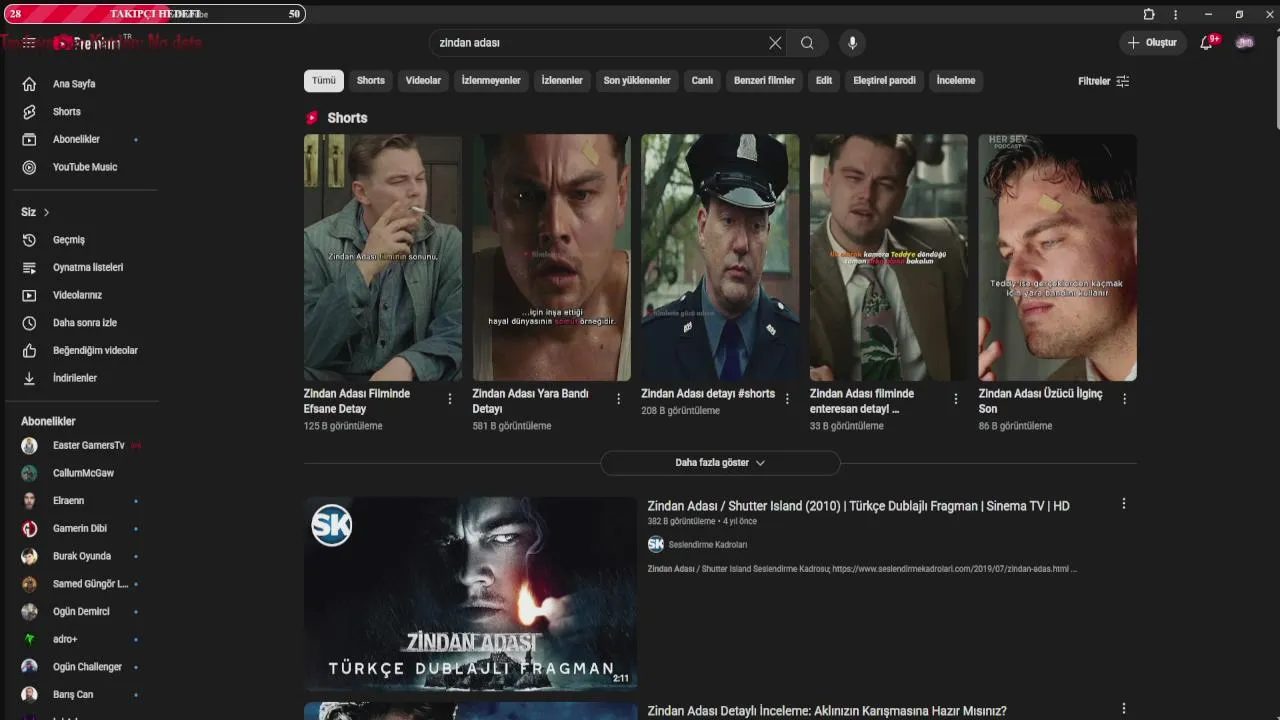The image size is (1280, 720).
Task: Play Türkçe Dublajlı Fragman thumbnail
Action: coord(470,592)
